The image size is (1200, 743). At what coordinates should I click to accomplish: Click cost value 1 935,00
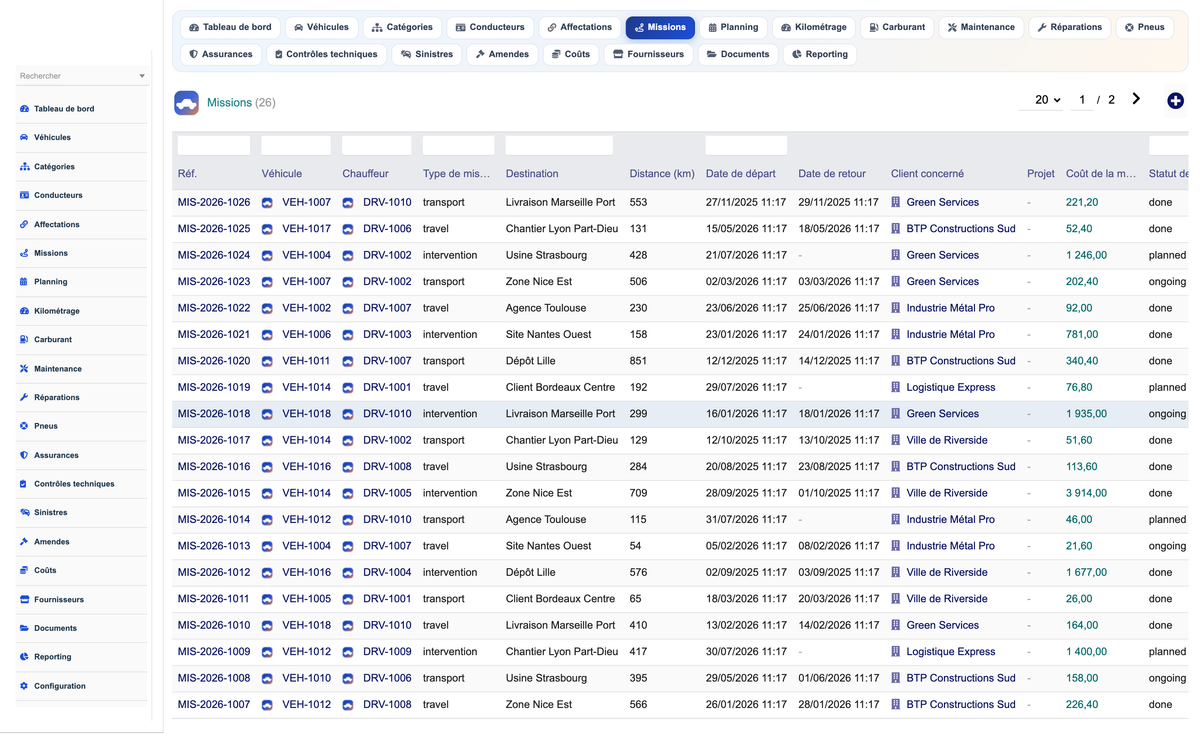pos(1086,414)
